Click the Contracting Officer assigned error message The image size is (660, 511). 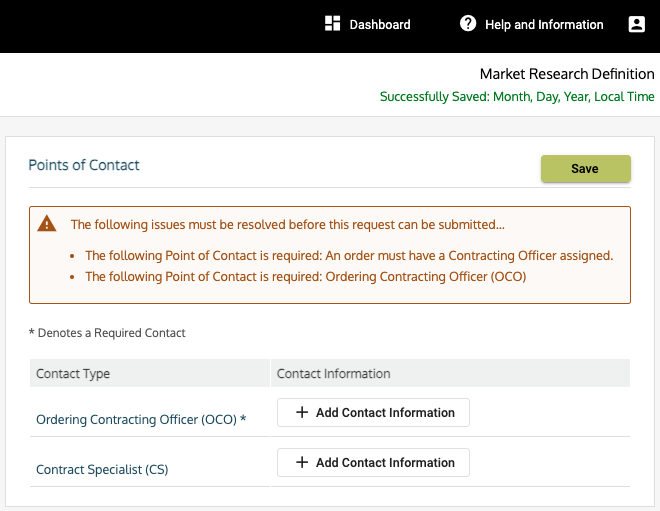[349, 255]
